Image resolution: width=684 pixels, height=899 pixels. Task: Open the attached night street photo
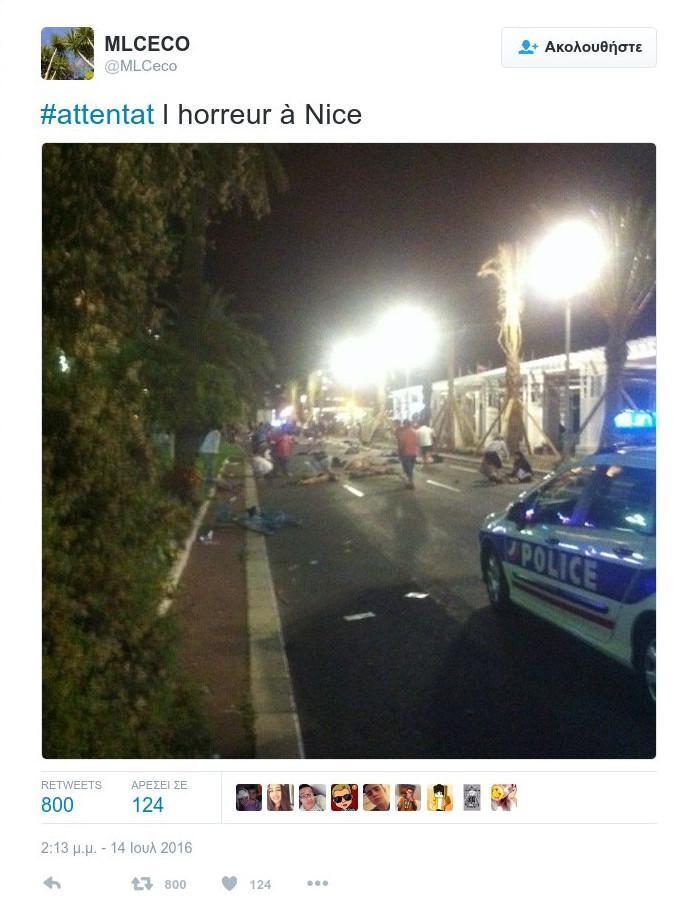pyautogui.click(x=349, y=451)
